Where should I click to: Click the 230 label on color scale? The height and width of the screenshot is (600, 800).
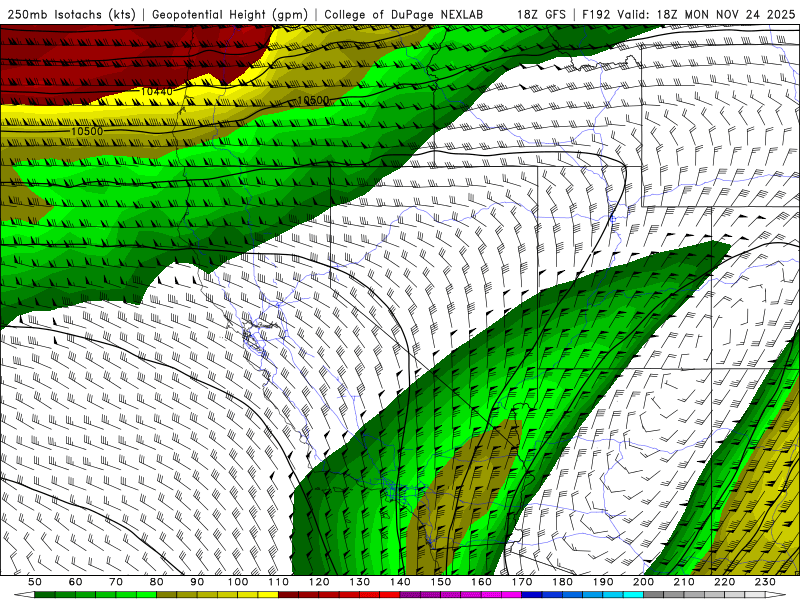[765, 582]
